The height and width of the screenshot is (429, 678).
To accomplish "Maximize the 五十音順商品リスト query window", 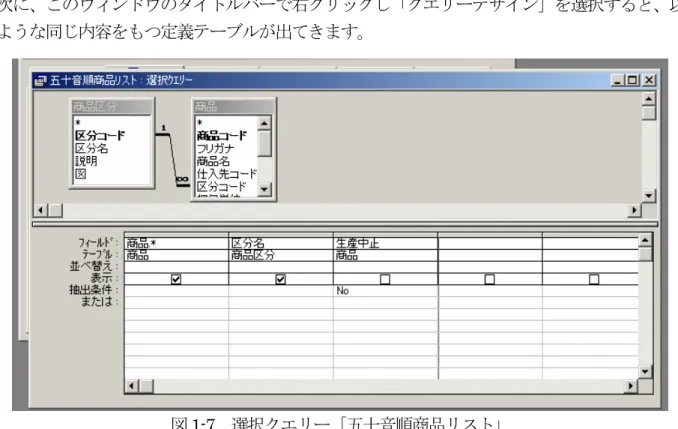I will 633,80.
